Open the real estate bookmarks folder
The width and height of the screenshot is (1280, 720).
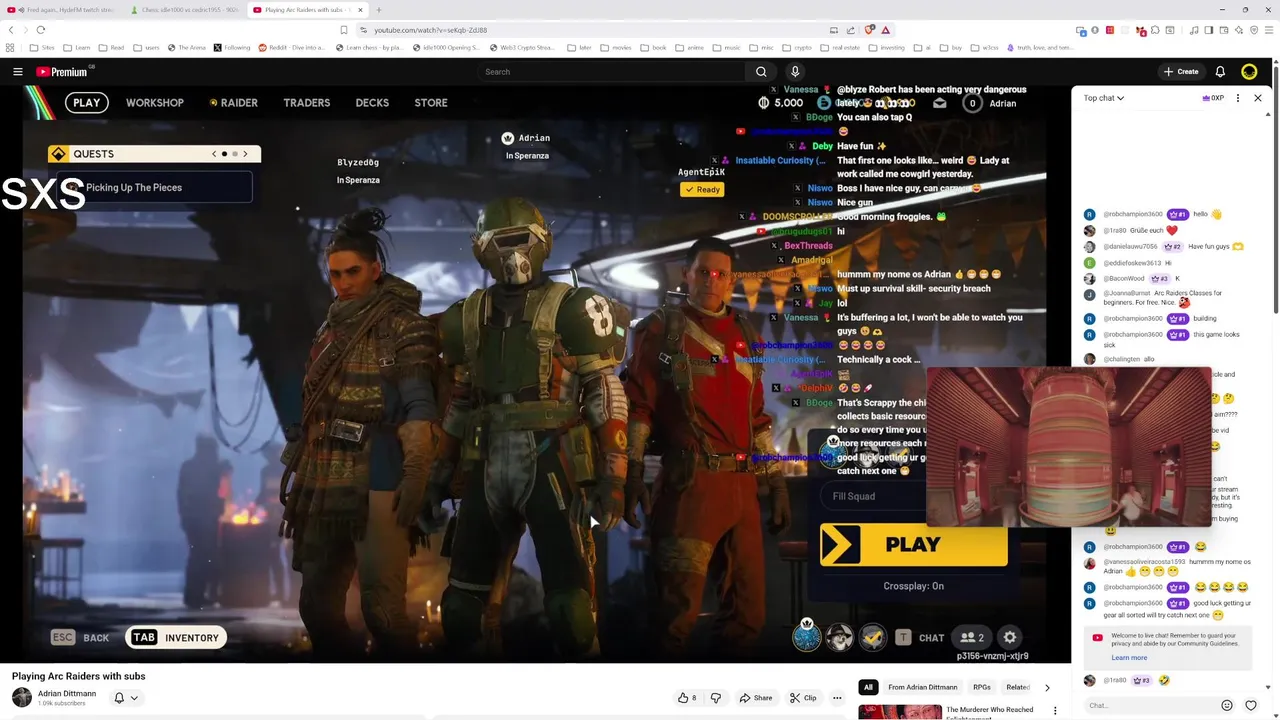click(839, 47)
